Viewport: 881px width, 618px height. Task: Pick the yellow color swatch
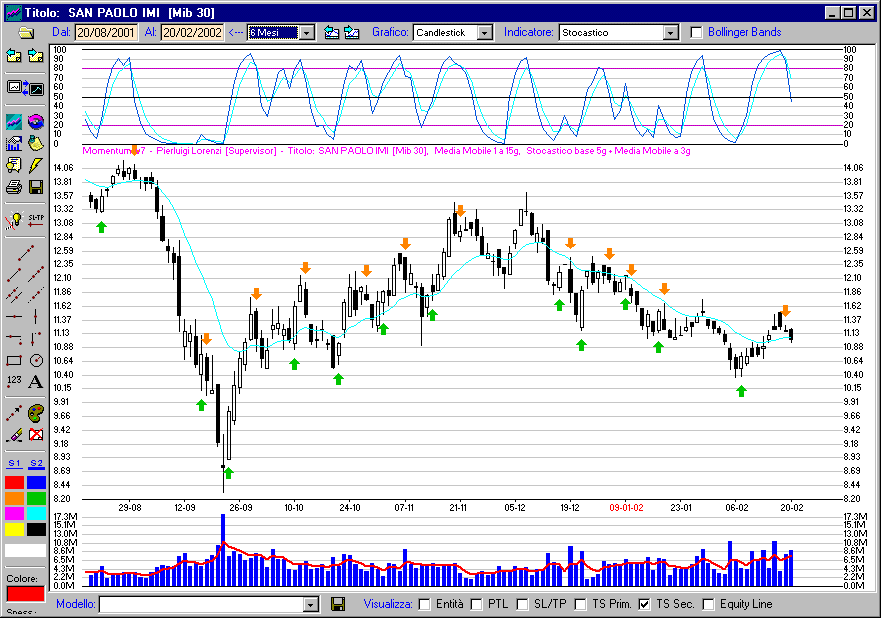15,529
